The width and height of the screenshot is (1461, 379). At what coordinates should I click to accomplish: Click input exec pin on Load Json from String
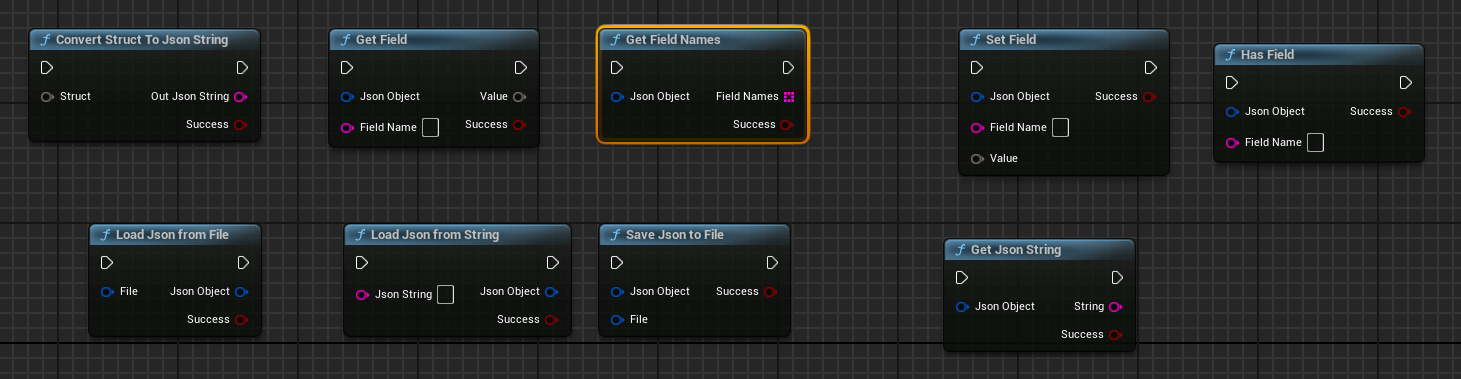362,263
